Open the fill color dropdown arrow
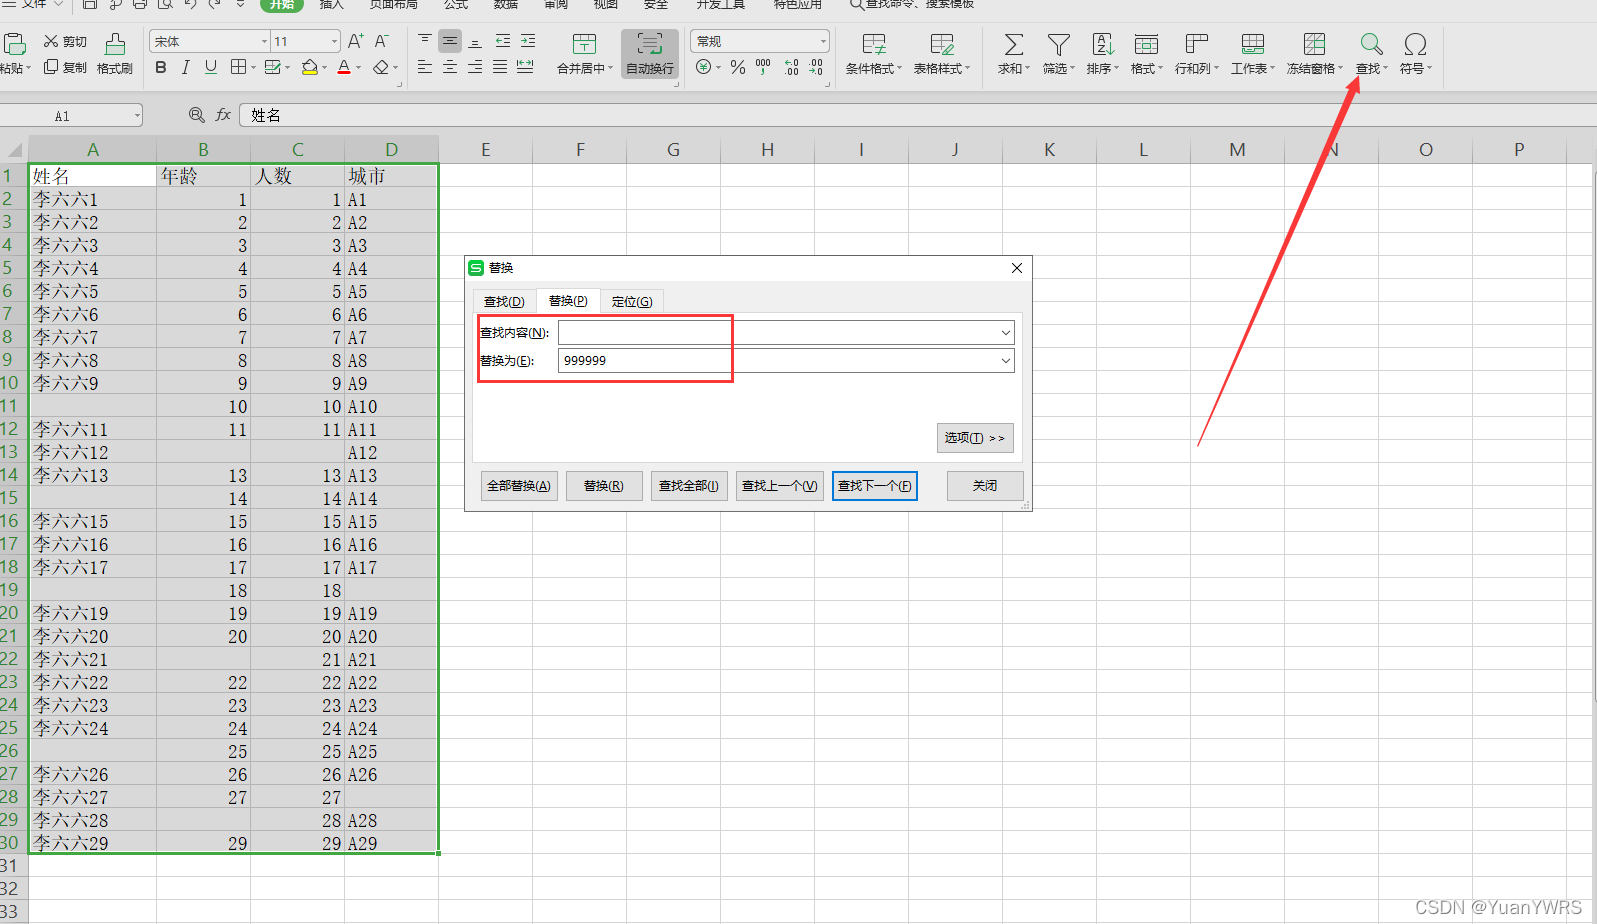This screenshot has height=924, width=1597. pyautogui.click(x=326, y=68)
